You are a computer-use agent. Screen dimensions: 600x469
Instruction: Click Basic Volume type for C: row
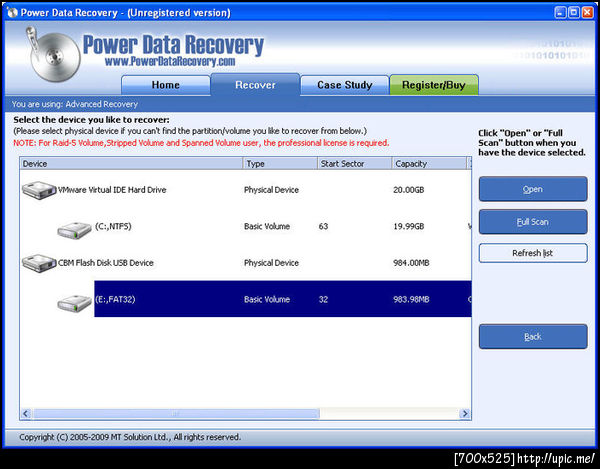point(267,226)
